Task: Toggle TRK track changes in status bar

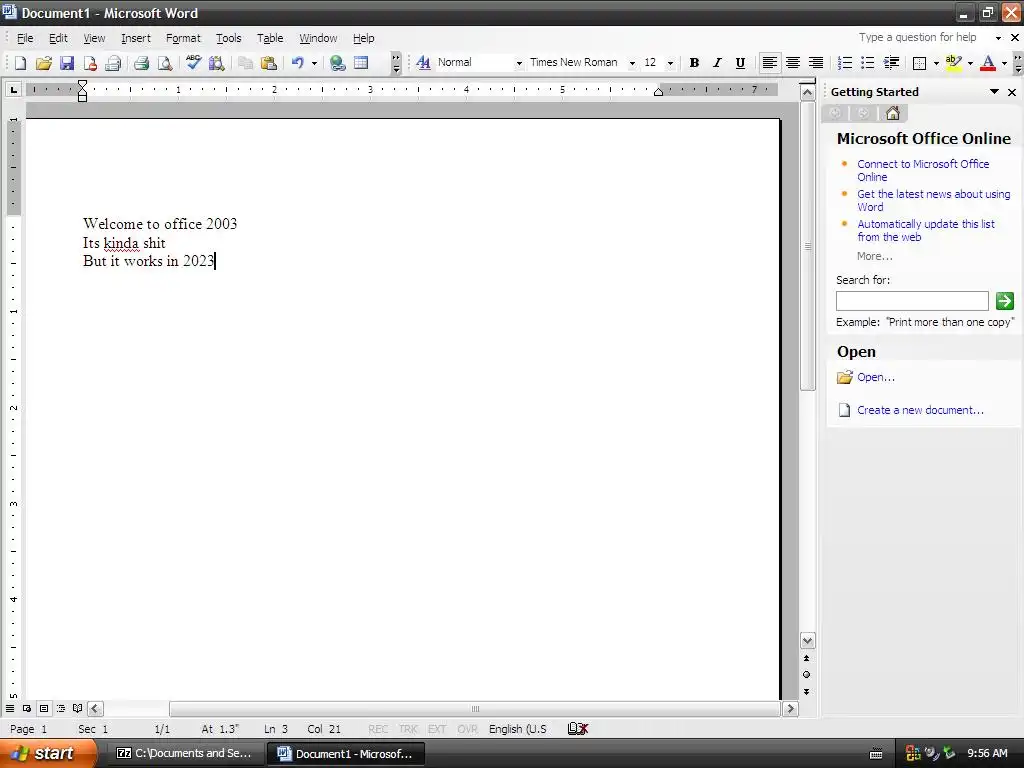Action: point(408,729)
